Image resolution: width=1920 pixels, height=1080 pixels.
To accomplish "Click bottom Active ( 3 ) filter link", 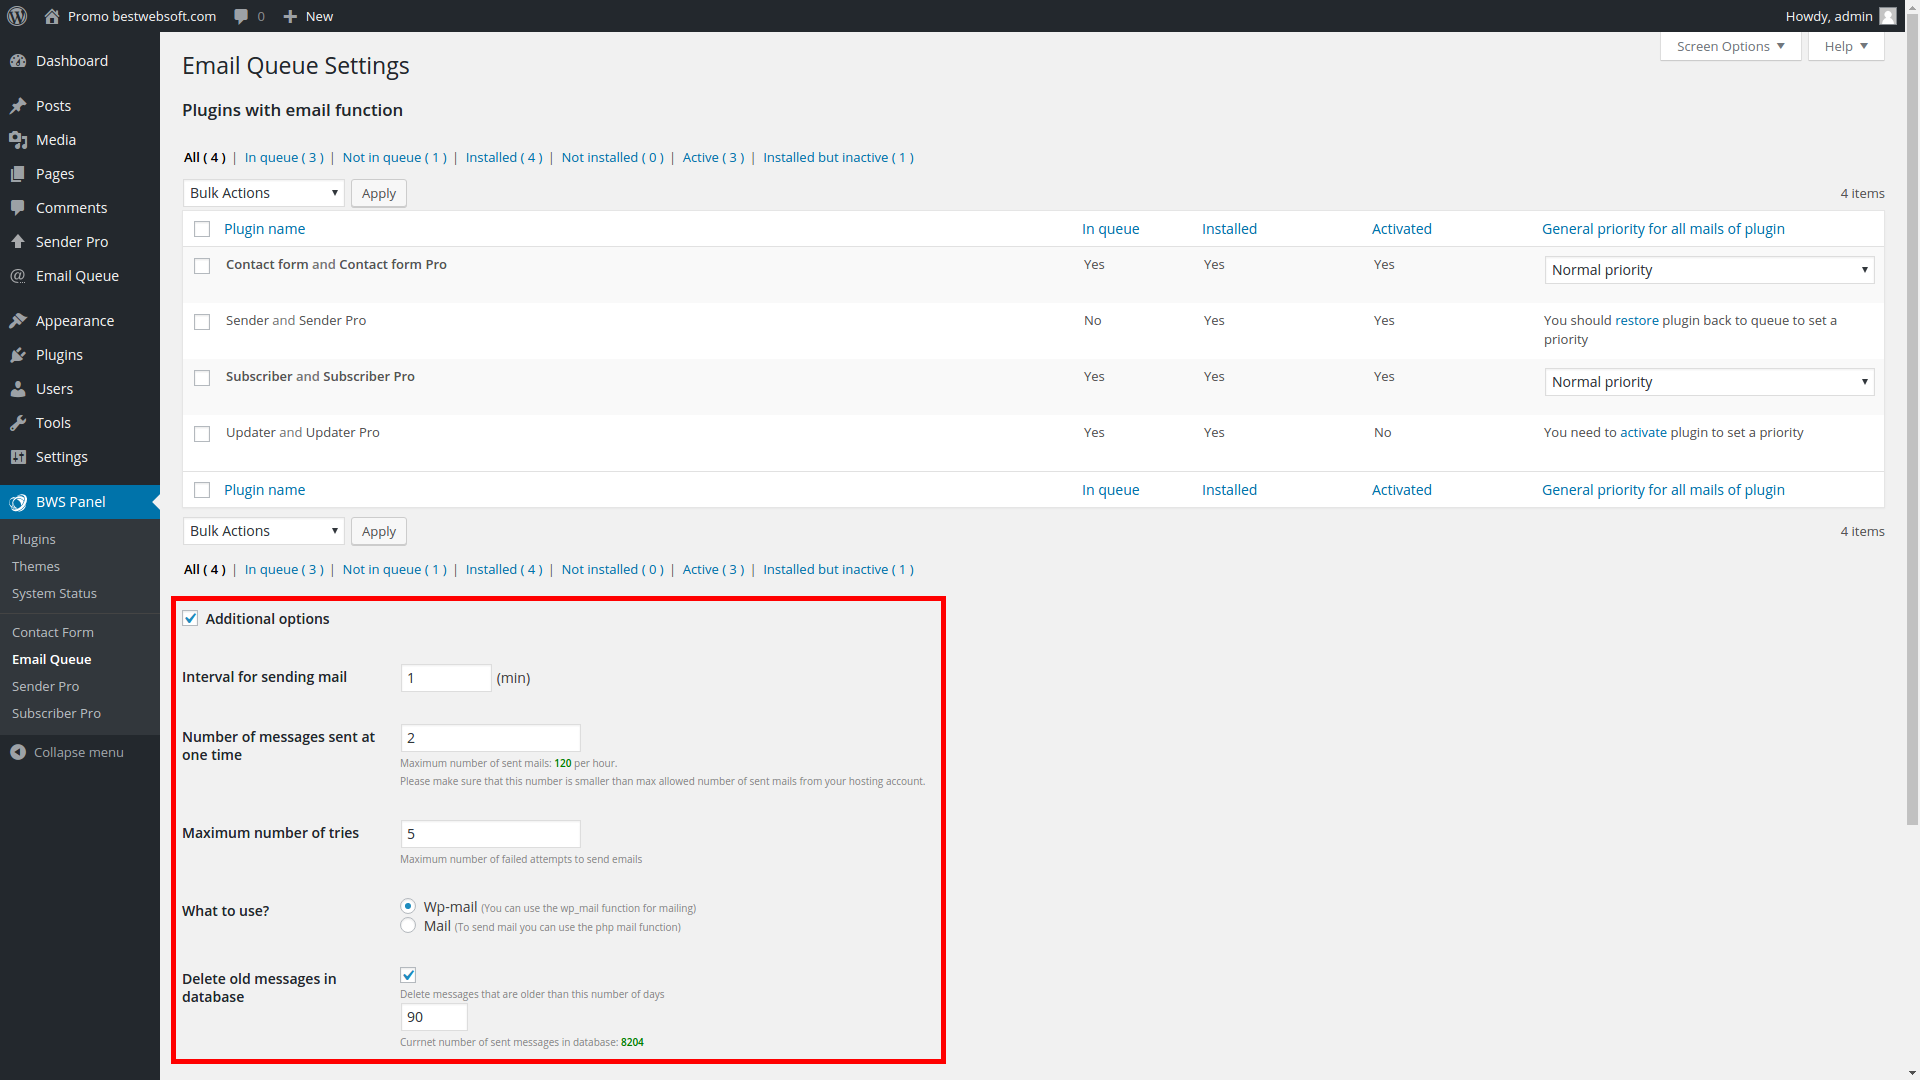I will coord(713,569).
